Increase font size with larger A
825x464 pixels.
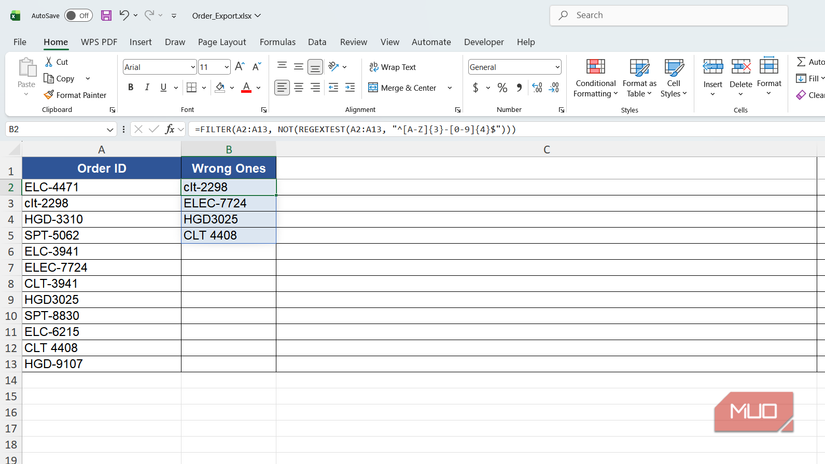tap(239, 67)
